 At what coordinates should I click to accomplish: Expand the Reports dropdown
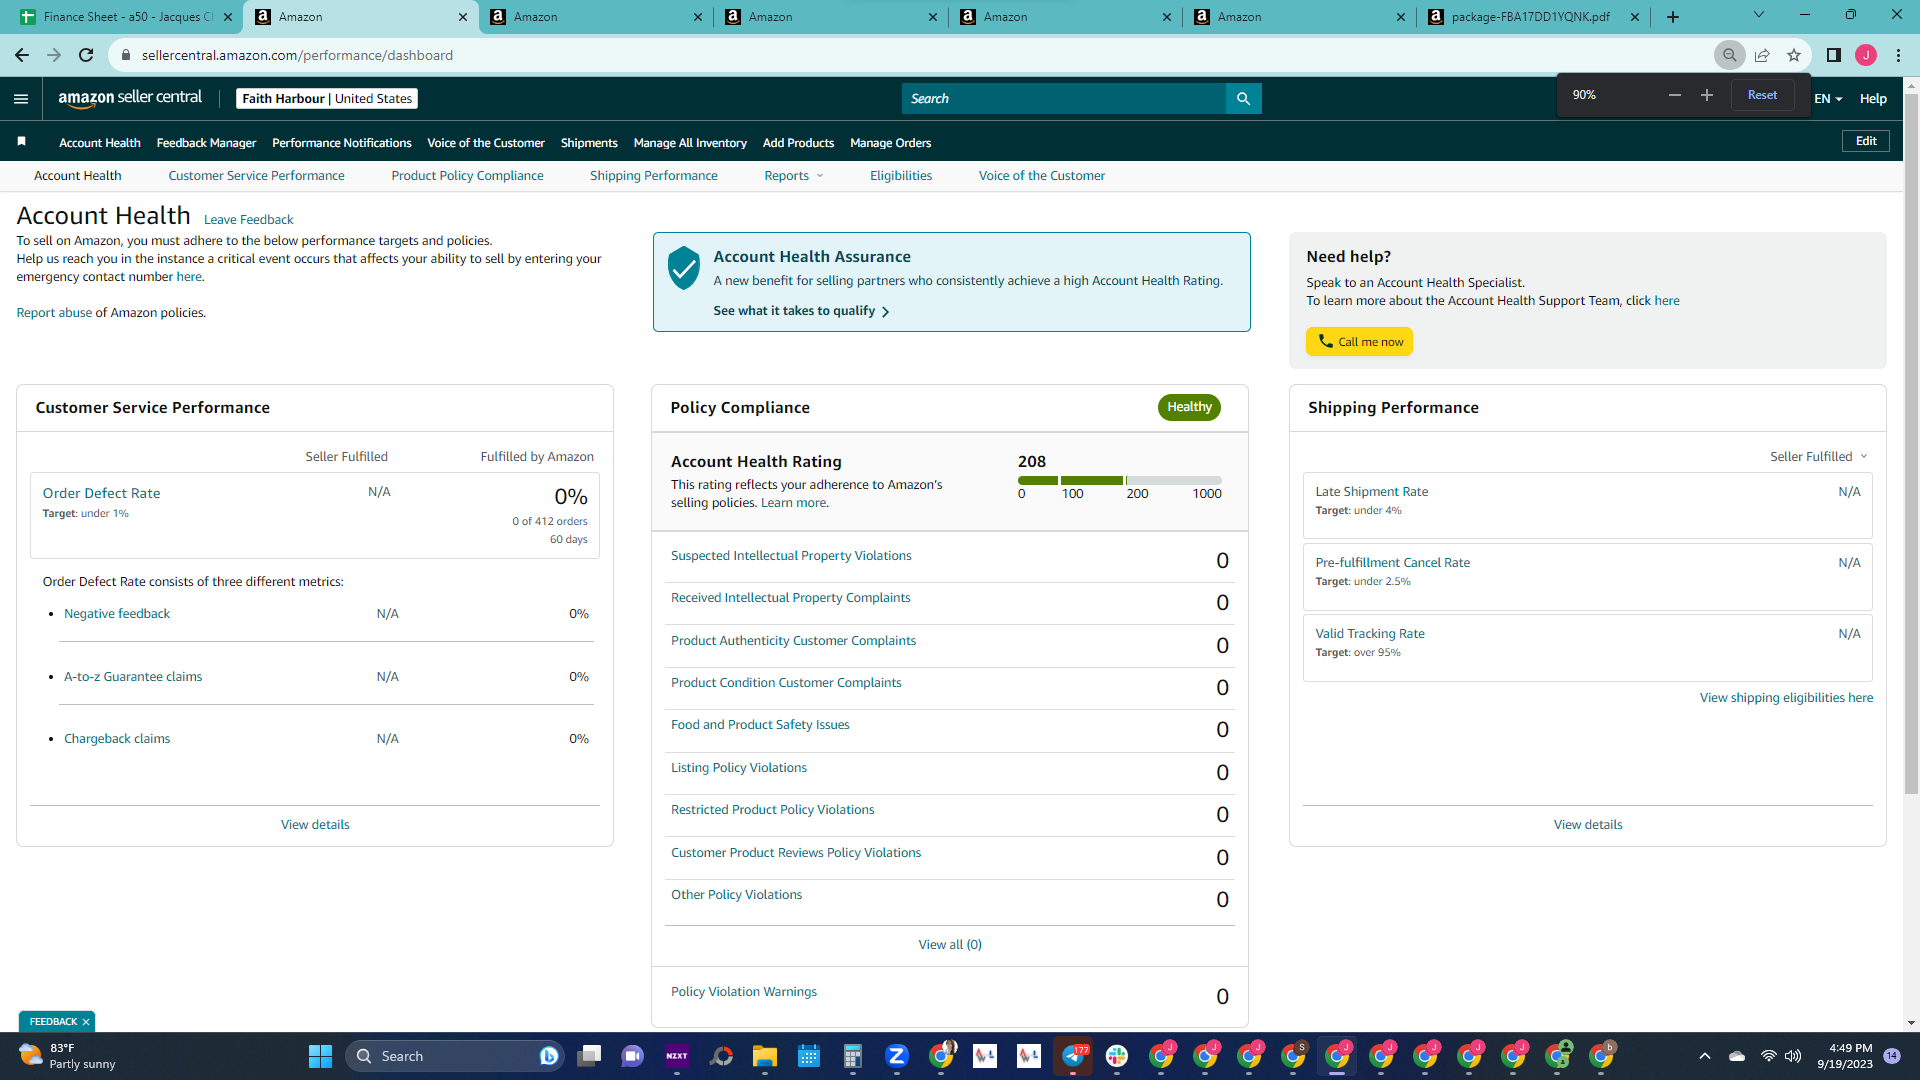[794, 176]
